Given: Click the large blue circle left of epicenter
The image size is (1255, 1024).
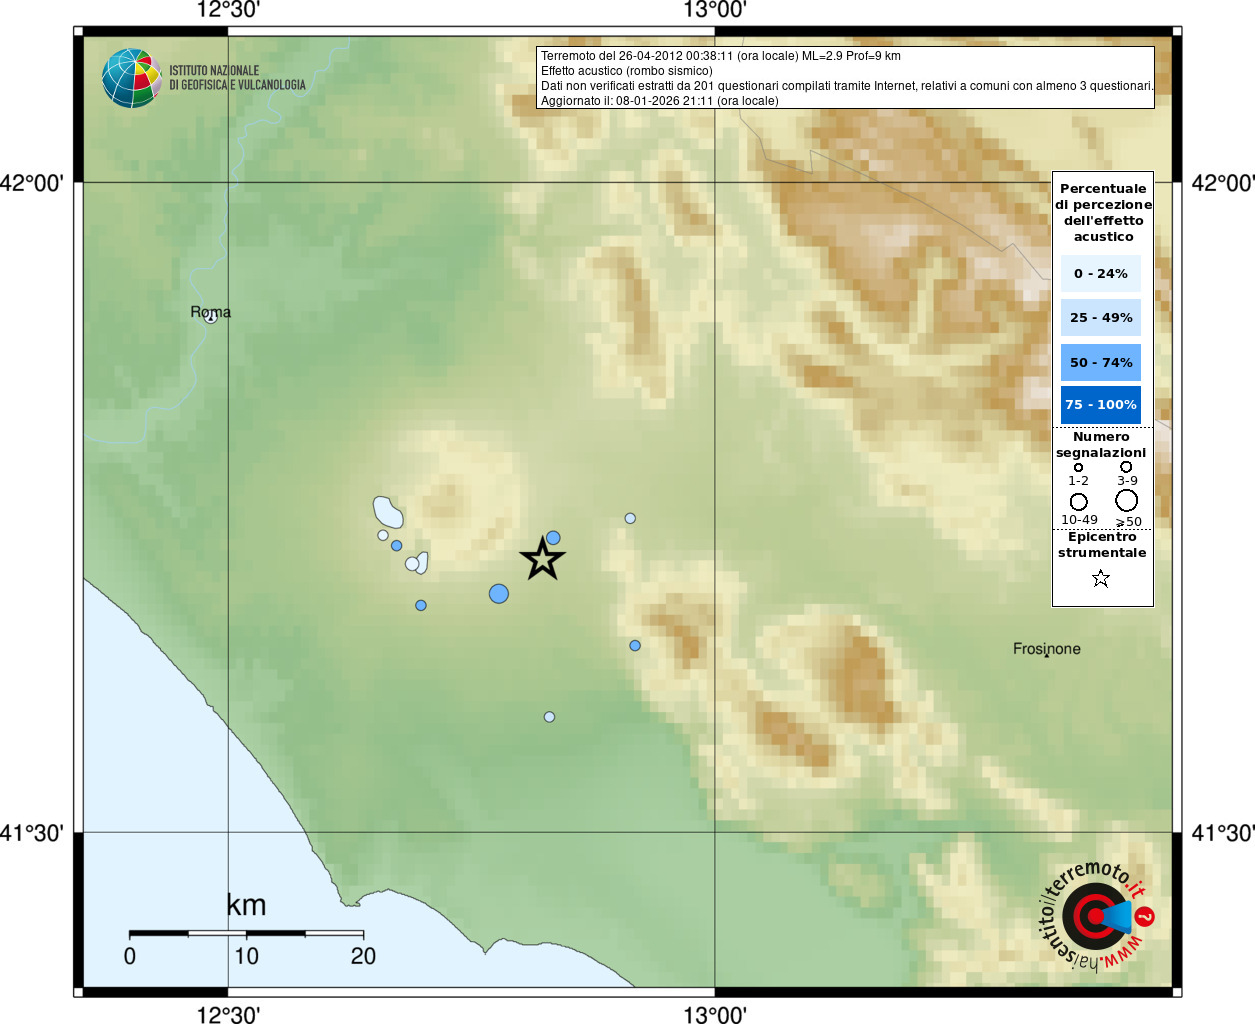Looking at the screenshot, I should click(499, 594).
